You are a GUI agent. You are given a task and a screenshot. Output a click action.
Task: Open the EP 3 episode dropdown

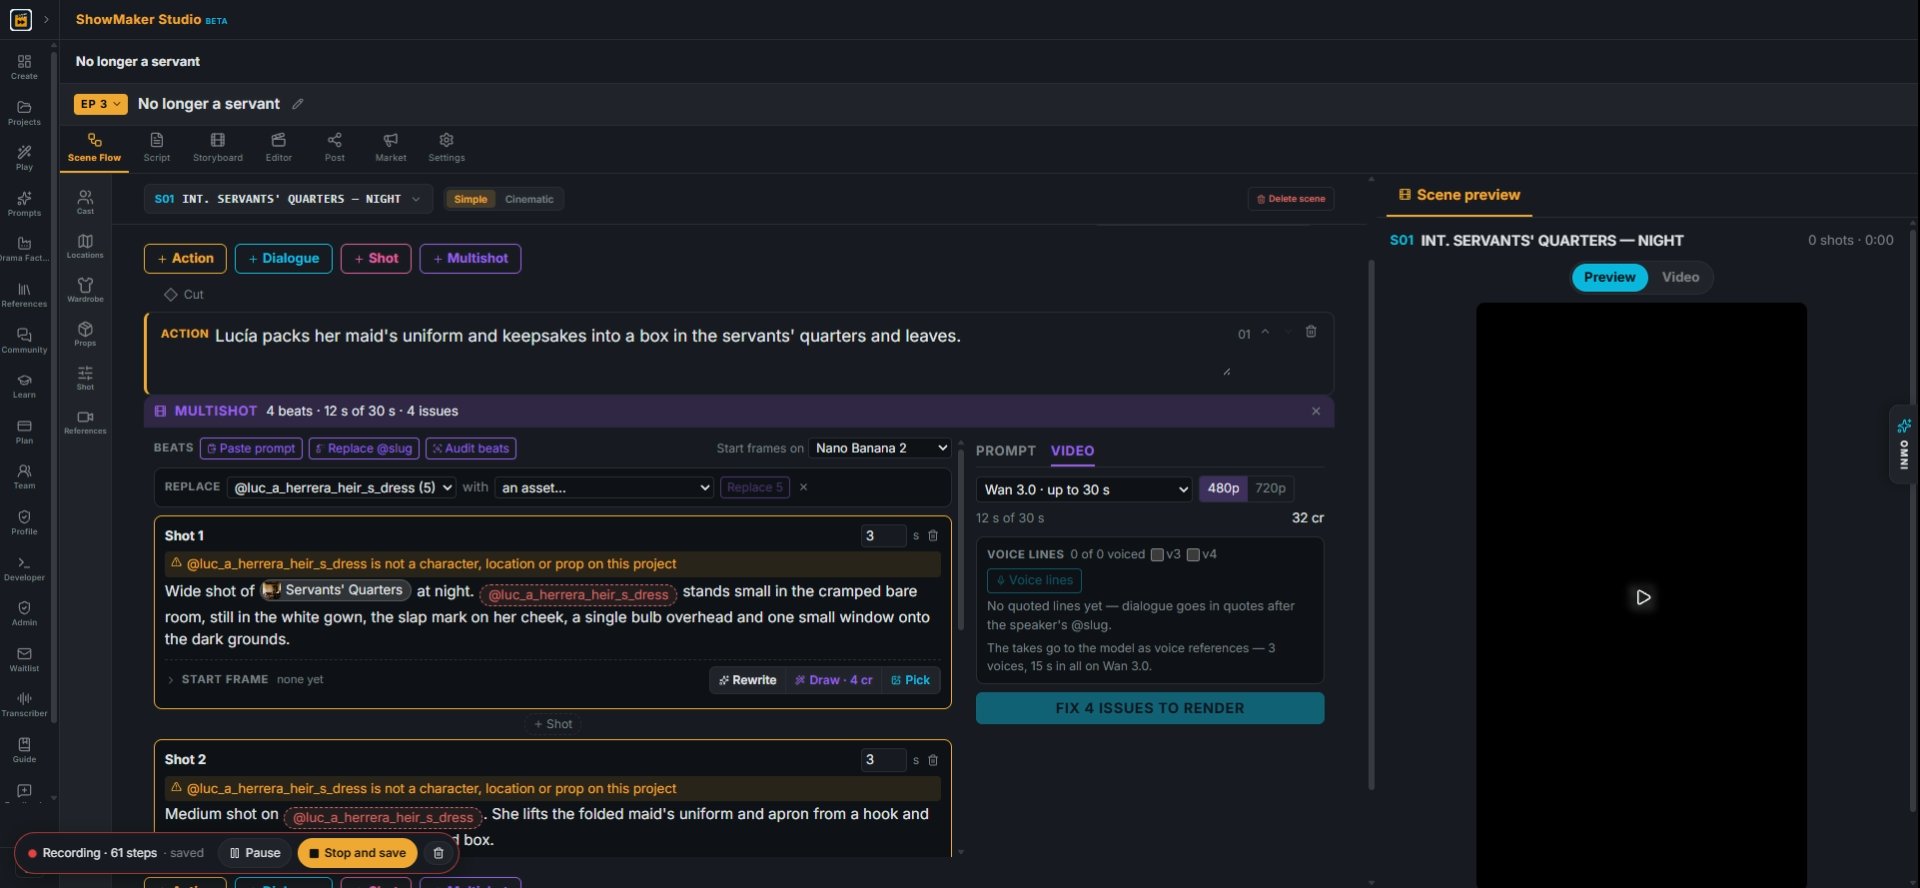coord(101,104)
